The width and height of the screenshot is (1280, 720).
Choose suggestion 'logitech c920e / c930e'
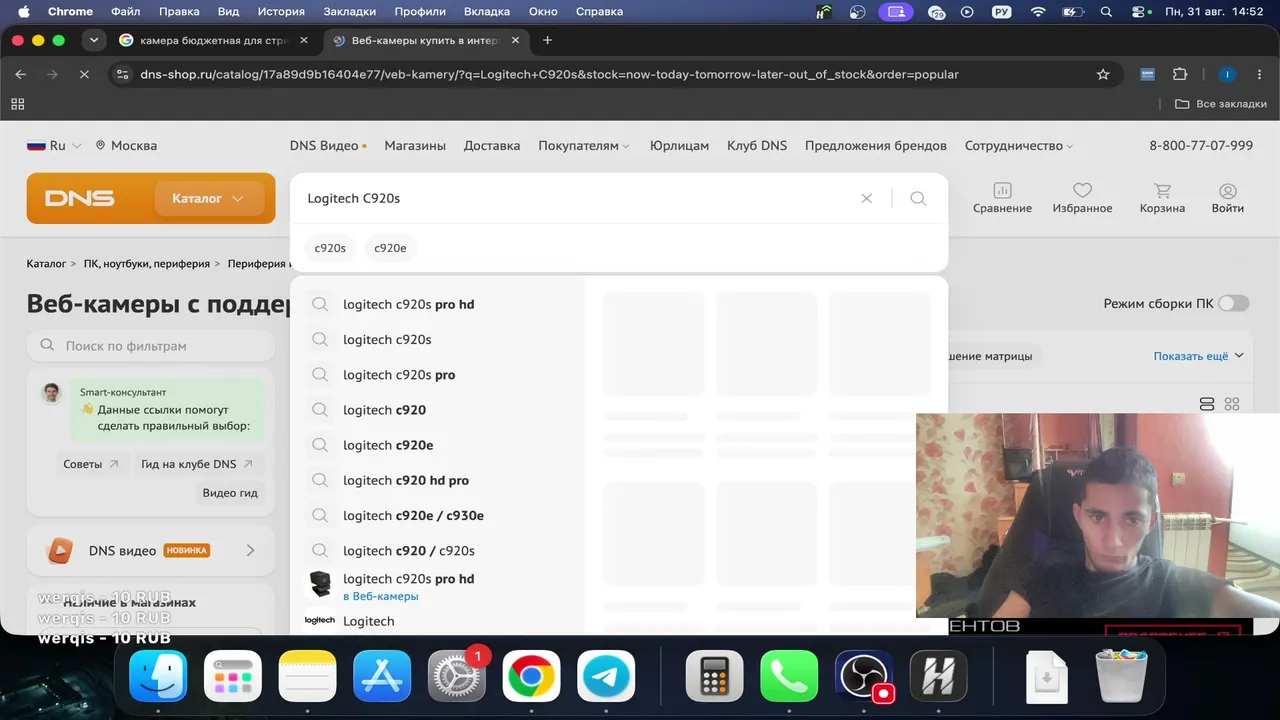click(413, 515)
